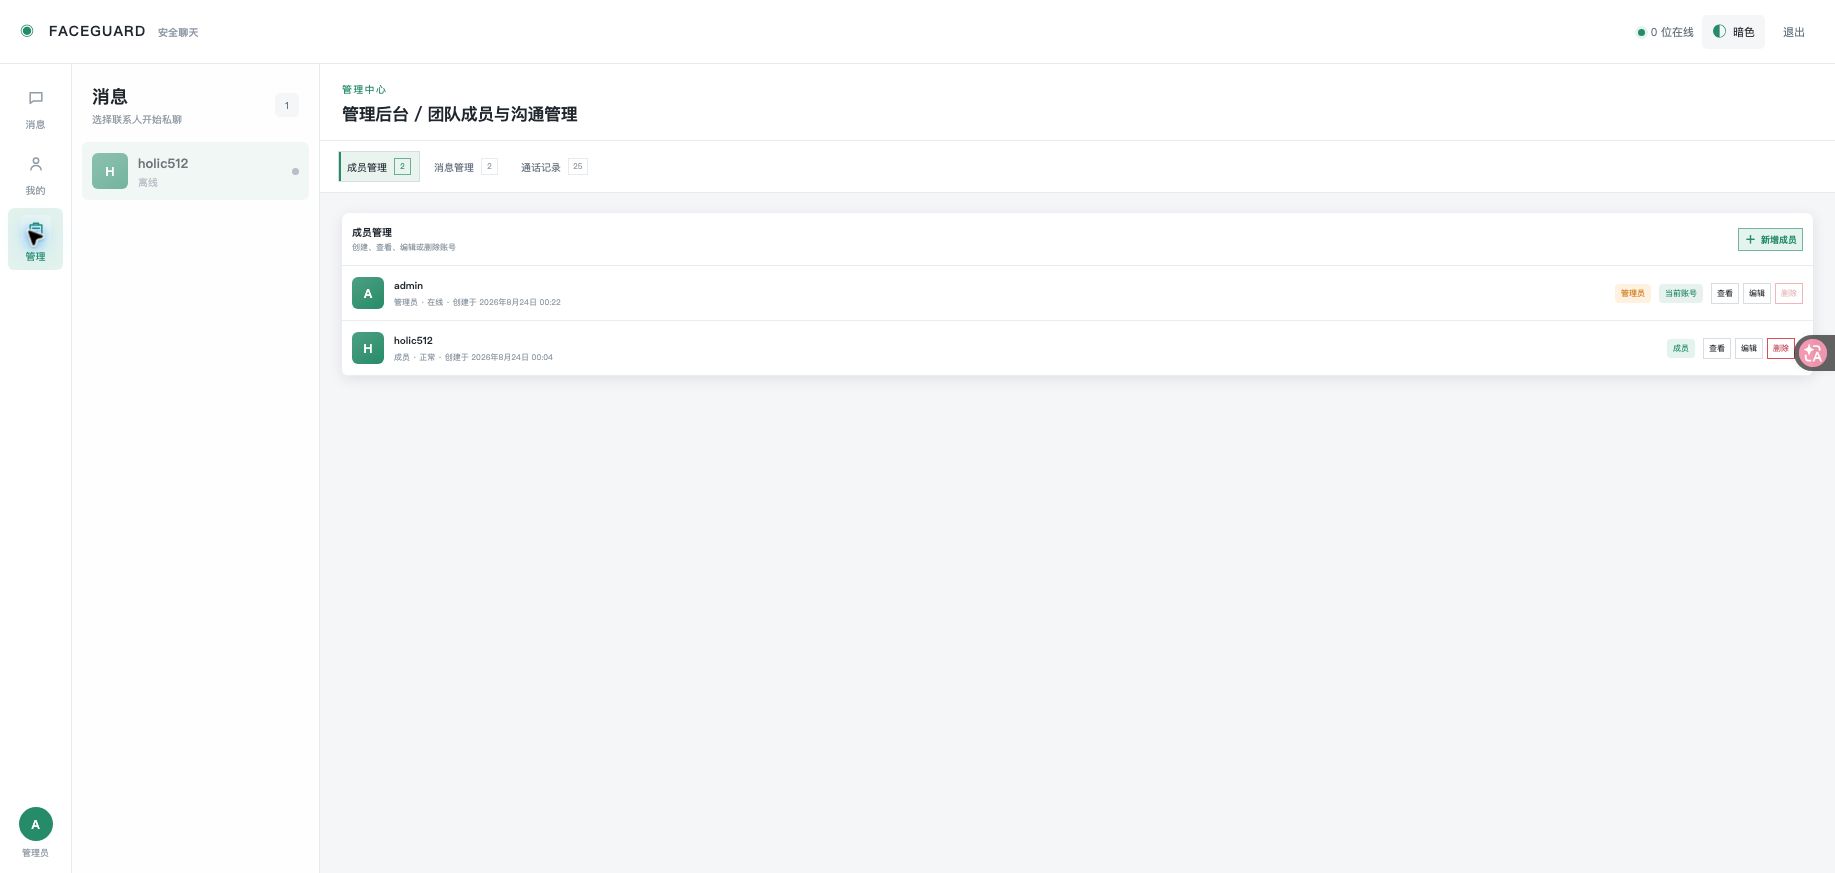Open the 消息 chat icon in sidebar

[35, 98]
